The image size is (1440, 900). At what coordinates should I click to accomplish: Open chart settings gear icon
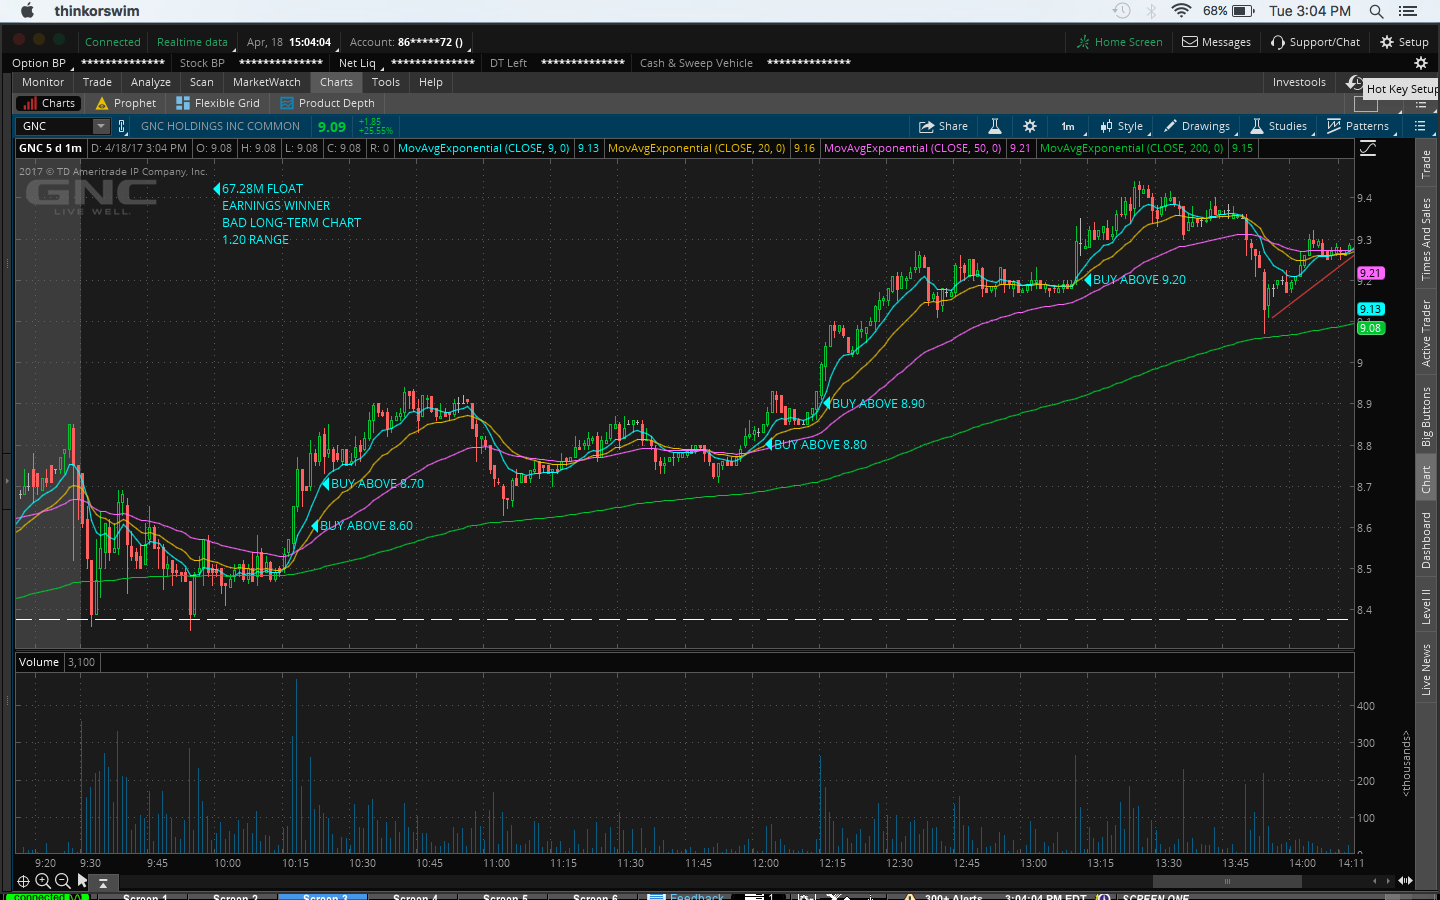(1030, 126)
